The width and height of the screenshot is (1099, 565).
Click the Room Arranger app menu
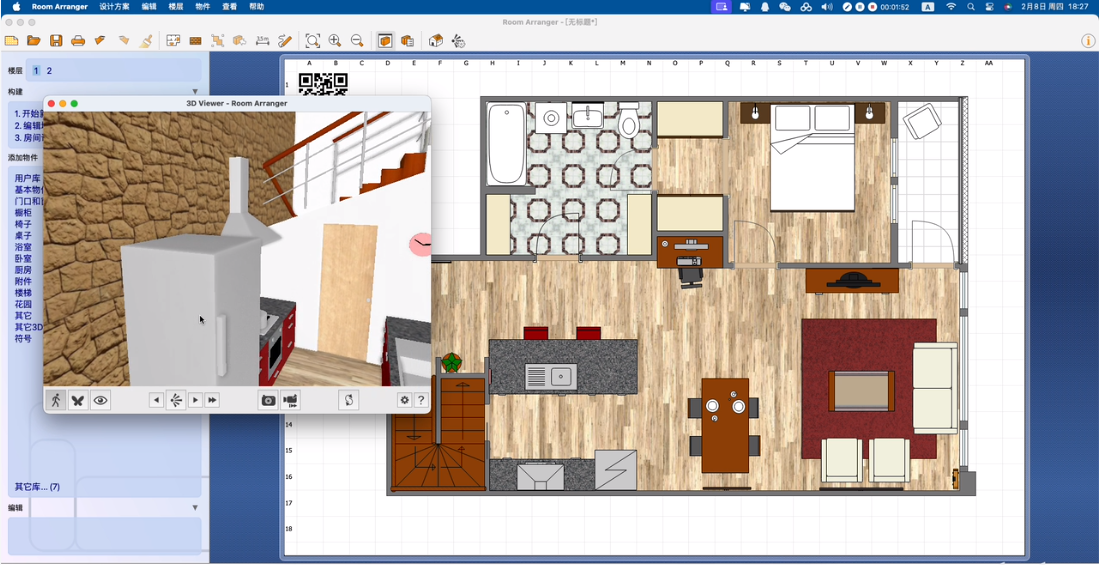[x=60, y=6]
